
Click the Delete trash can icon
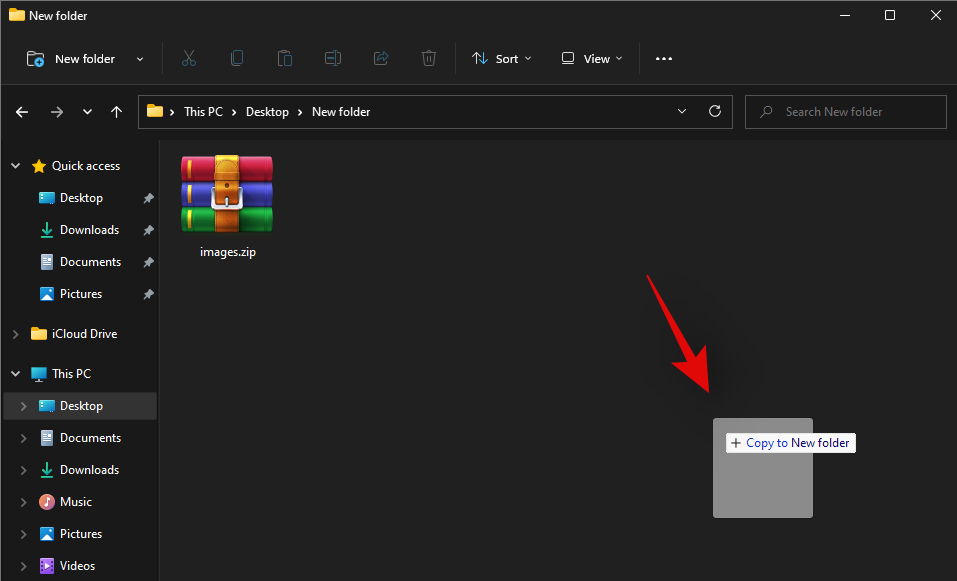429,59
